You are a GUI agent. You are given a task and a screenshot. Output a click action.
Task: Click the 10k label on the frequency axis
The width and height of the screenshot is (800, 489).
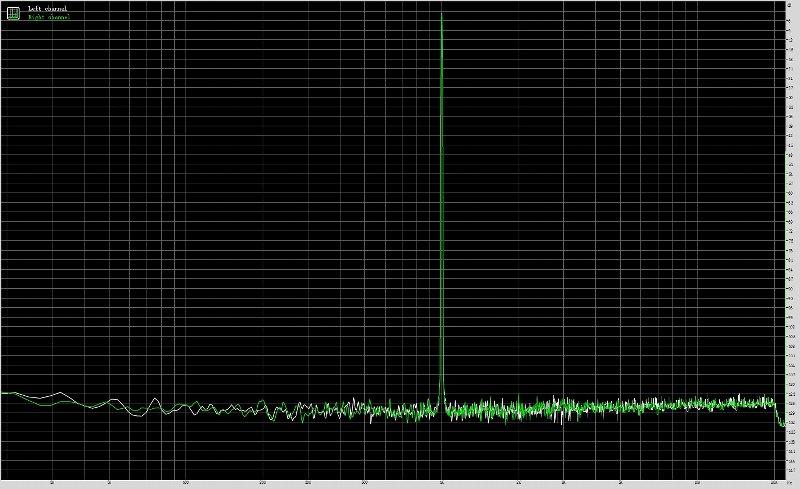tap(698, 483)
